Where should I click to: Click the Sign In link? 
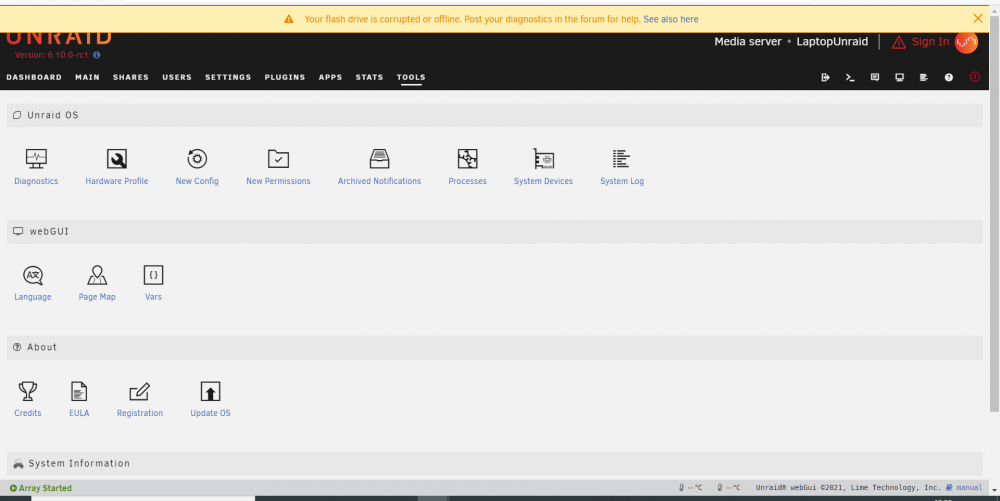(930, 42)
